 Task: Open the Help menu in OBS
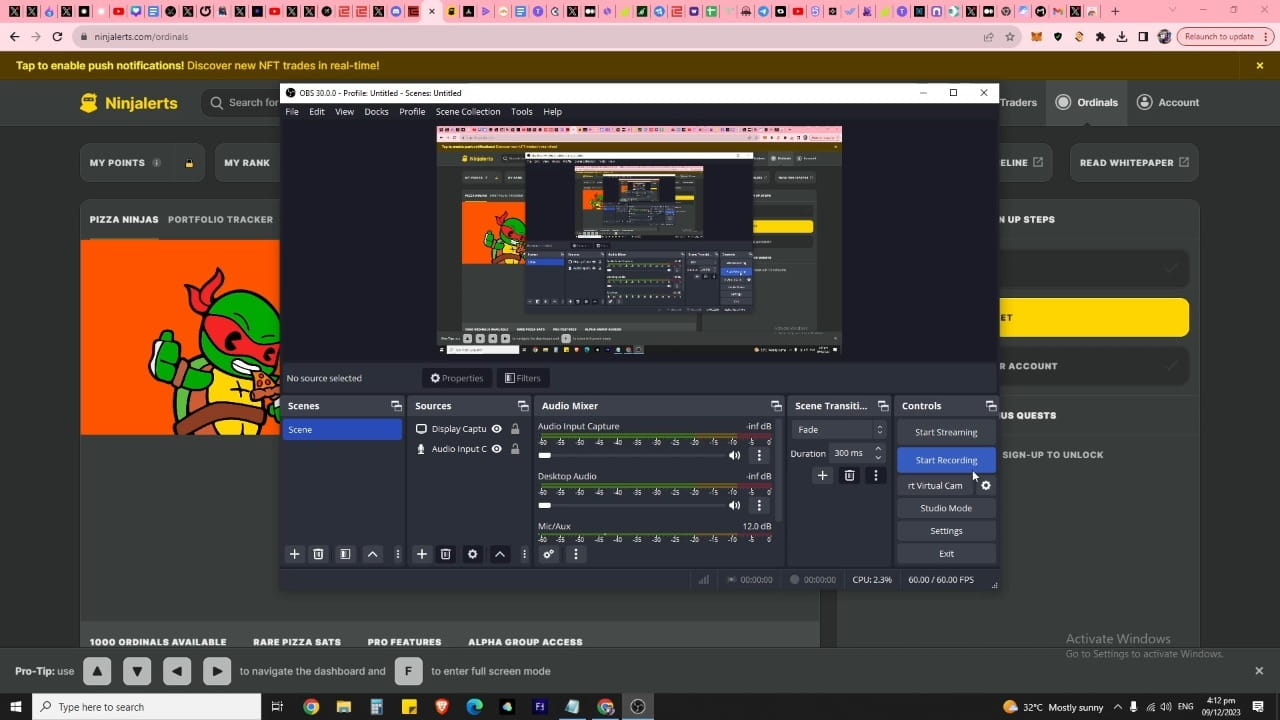pyautogui.click(x=552, y=112)
